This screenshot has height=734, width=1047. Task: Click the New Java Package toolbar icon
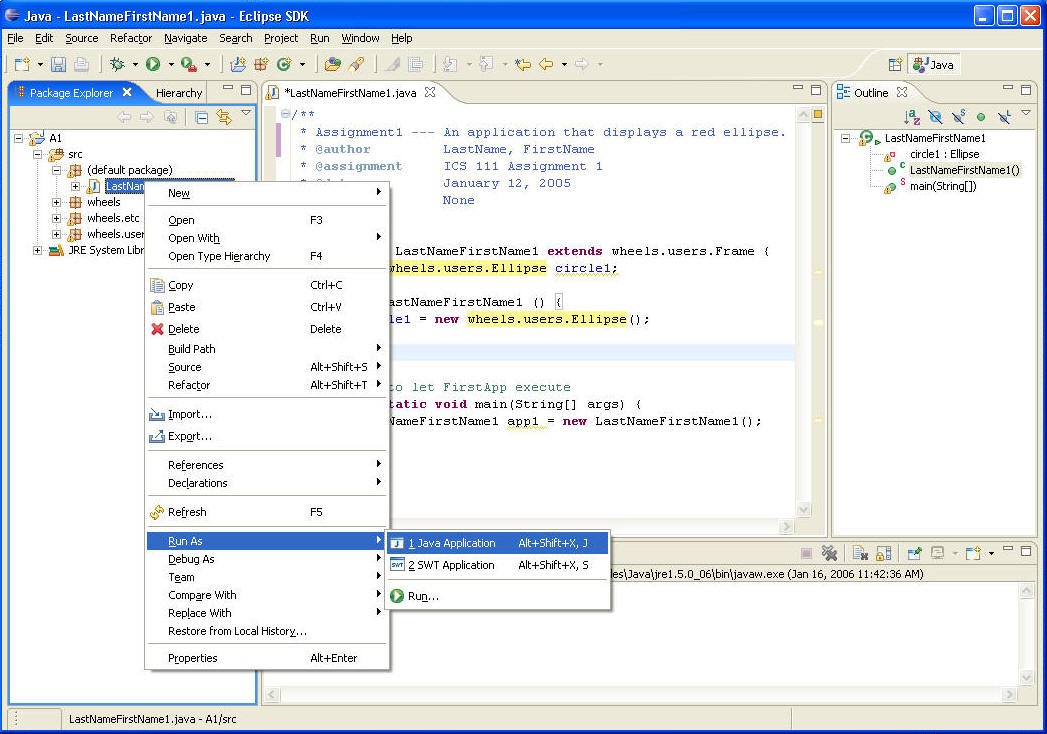pos(261,64)
